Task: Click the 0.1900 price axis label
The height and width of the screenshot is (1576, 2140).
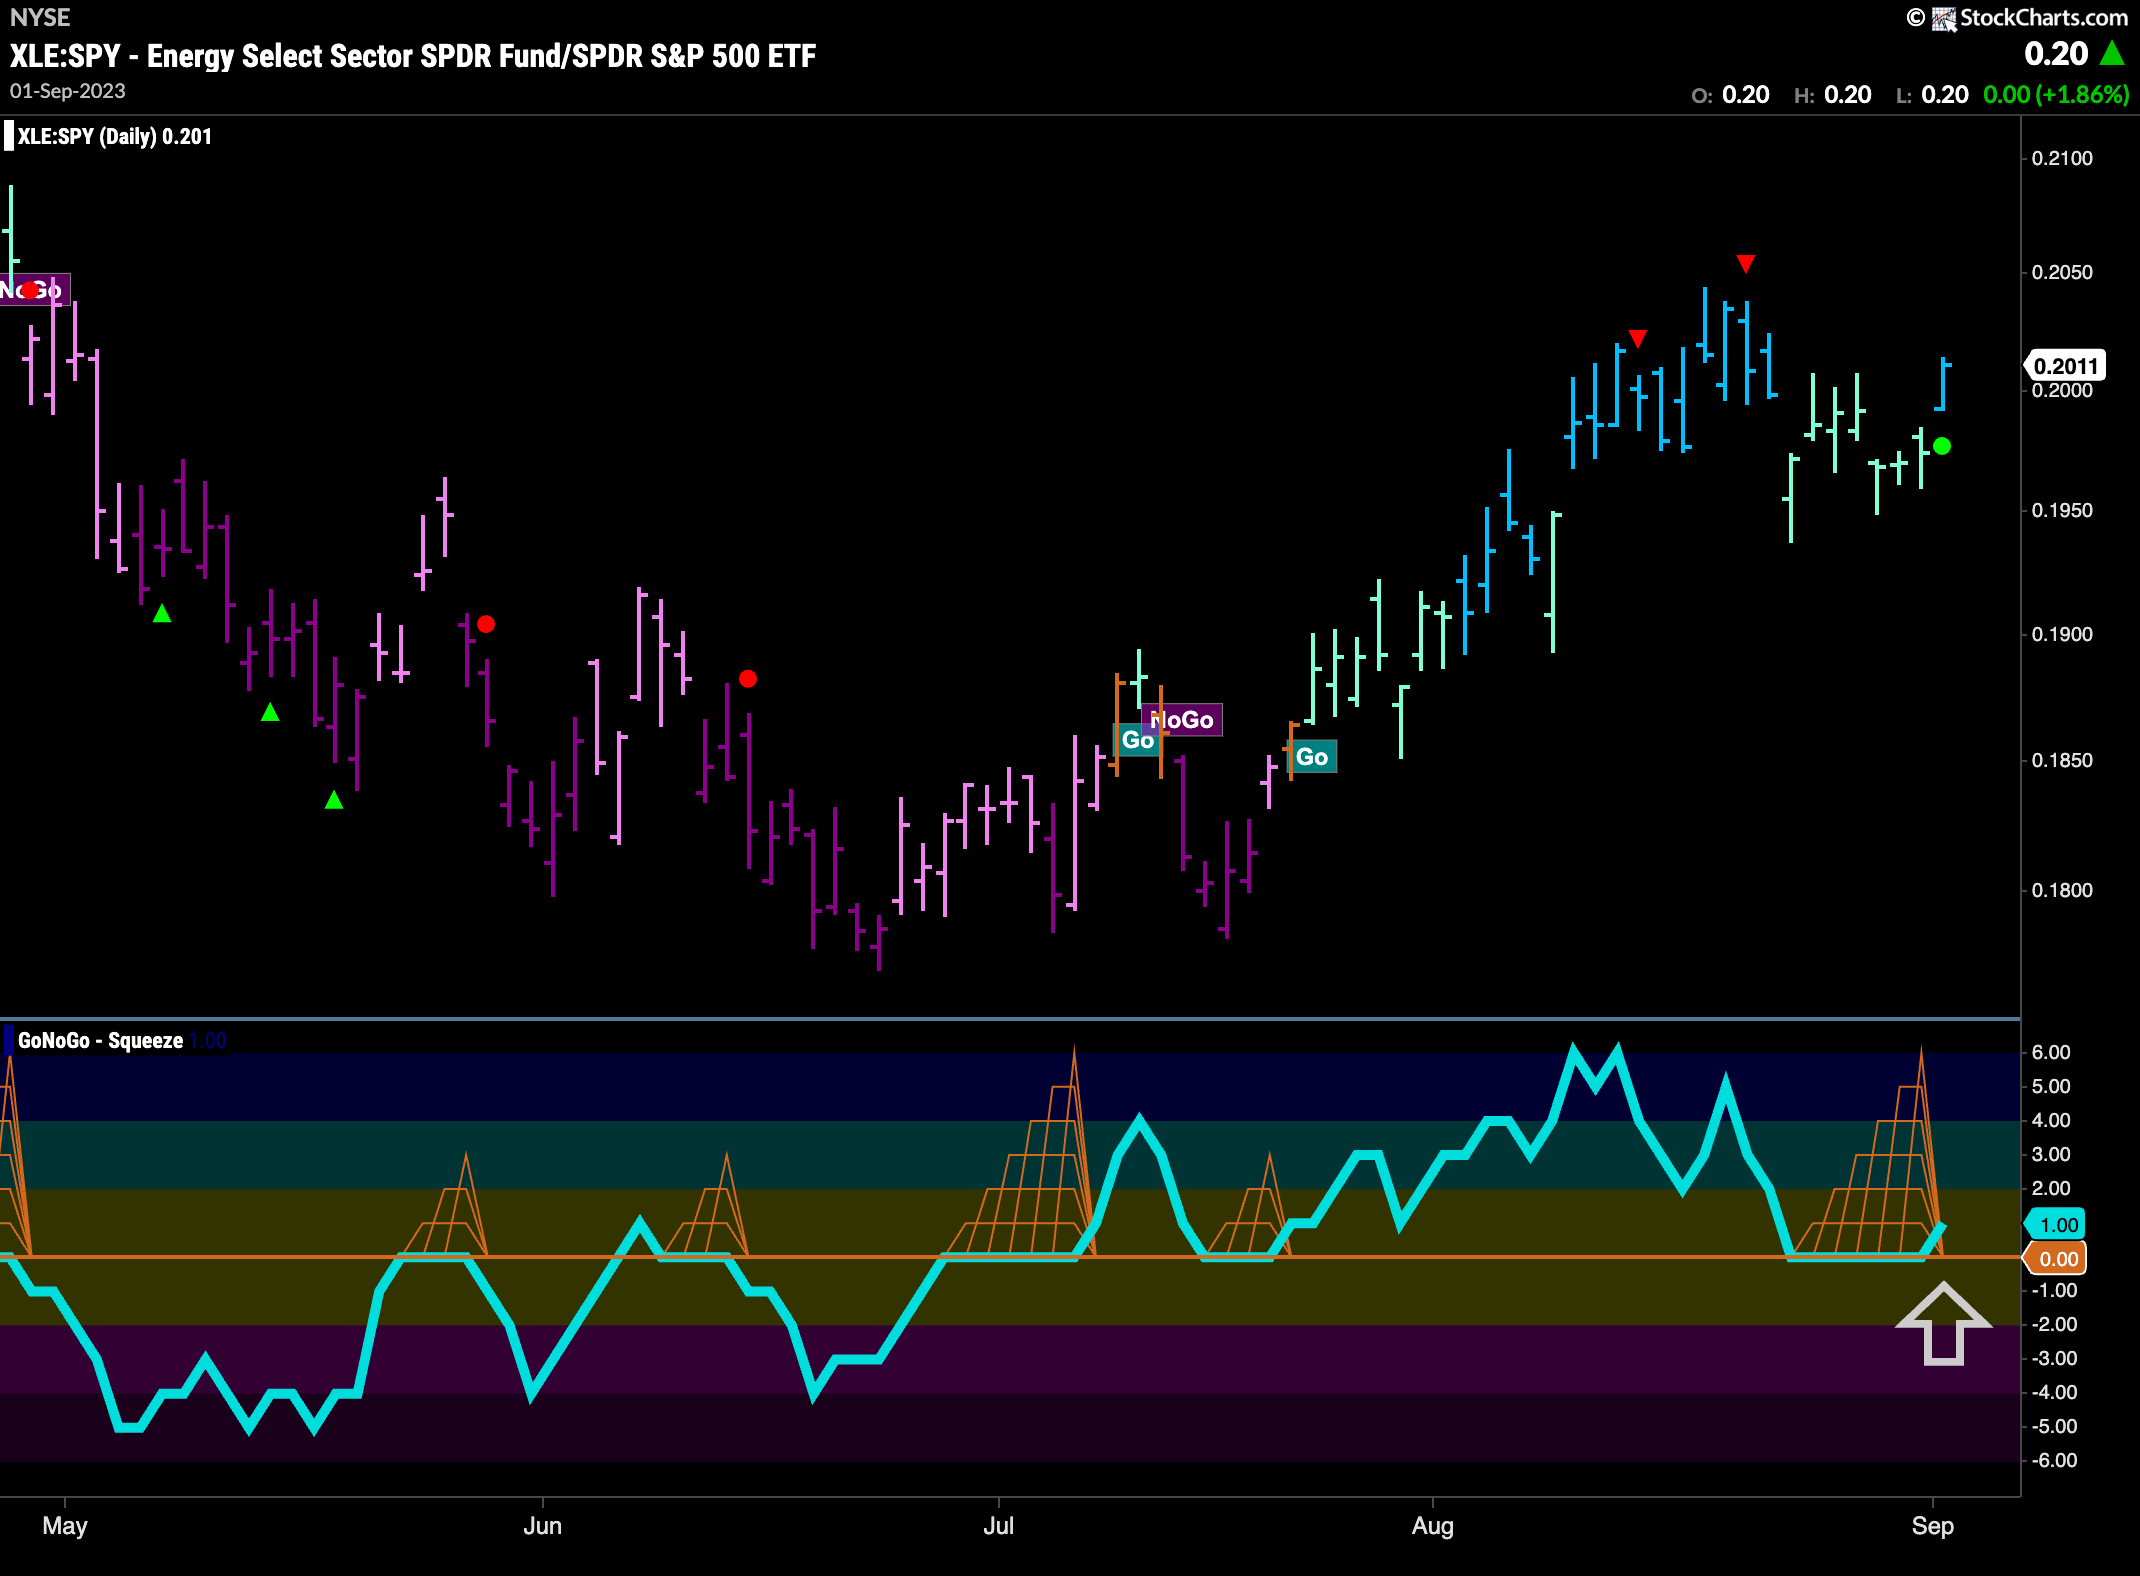Action: 2062,634
